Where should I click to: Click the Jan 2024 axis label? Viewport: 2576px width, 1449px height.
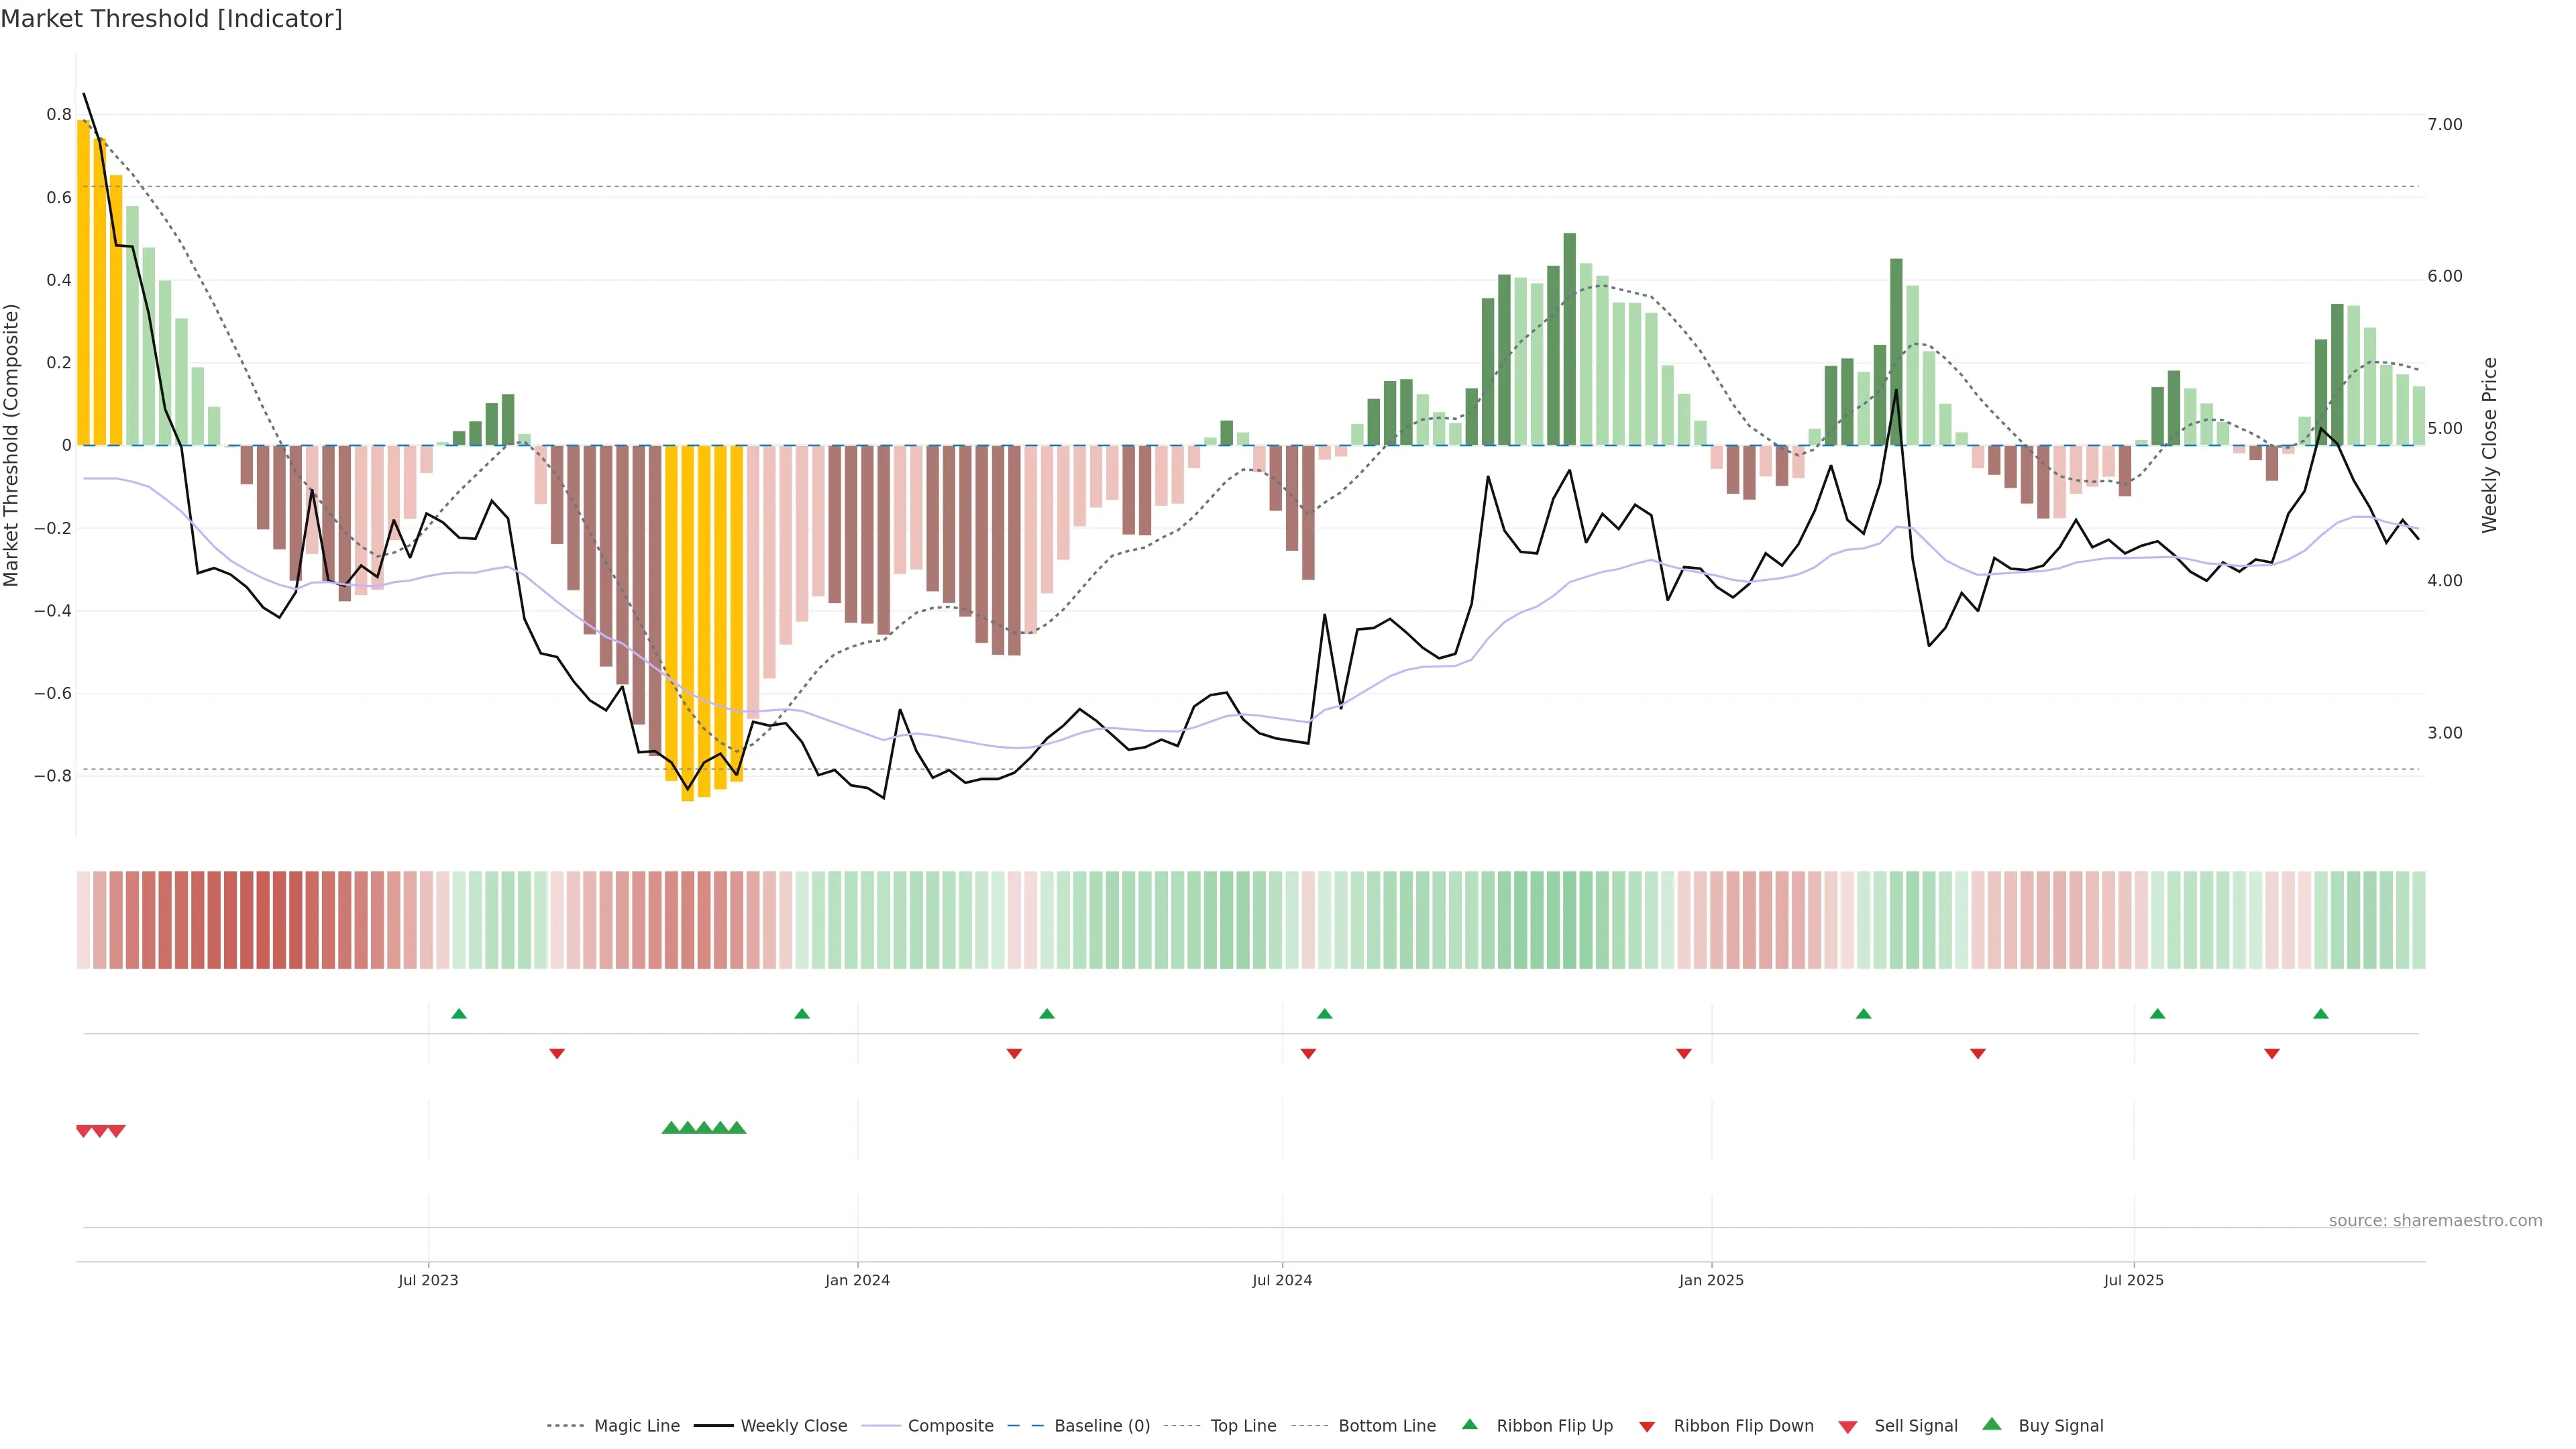coord(857,1280)
